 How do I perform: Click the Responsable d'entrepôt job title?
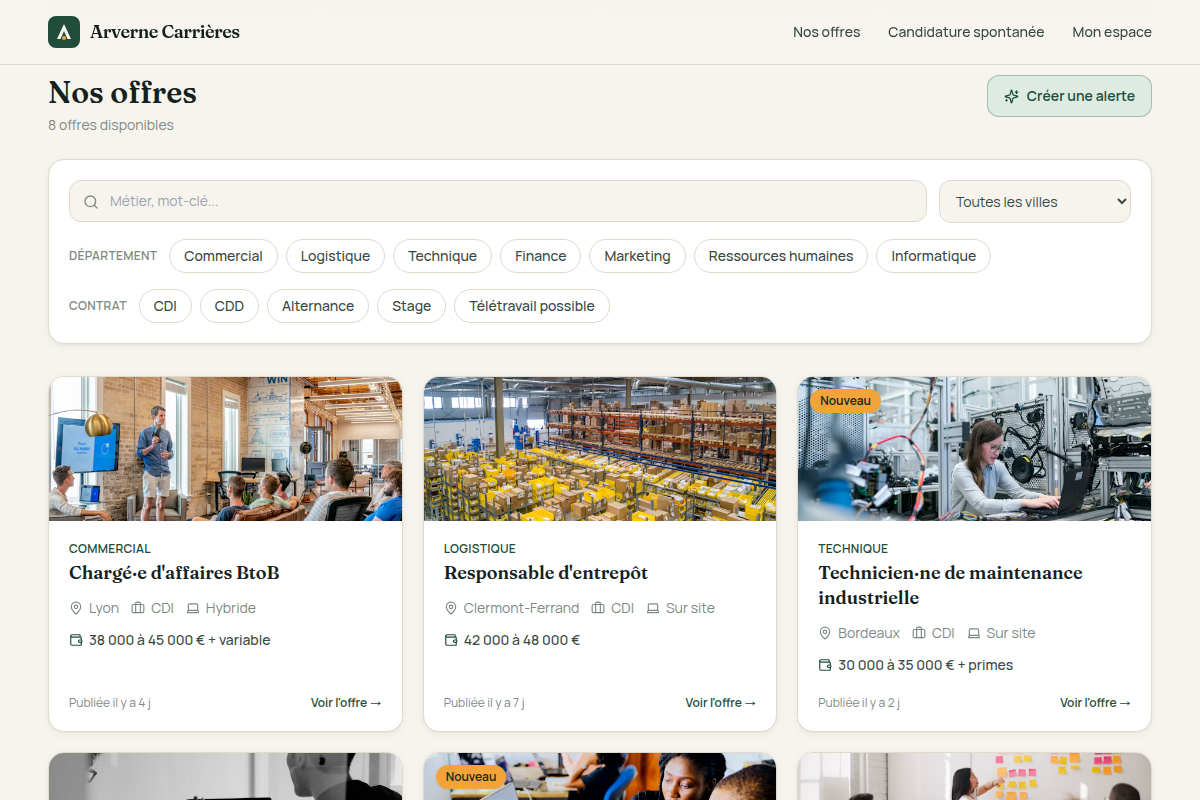[546, 573]
